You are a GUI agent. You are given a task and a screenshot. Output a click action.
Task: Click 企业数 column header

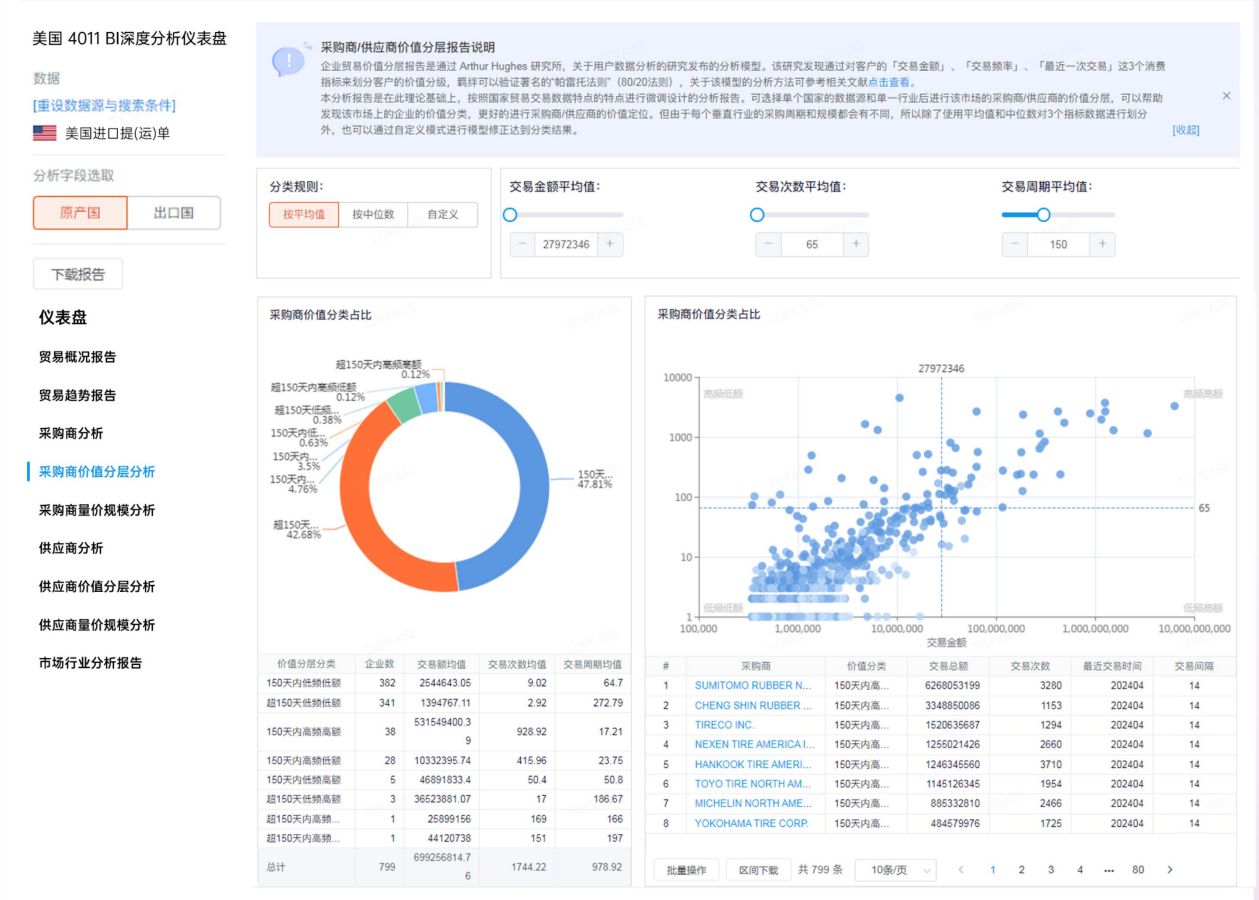point(379,664)
